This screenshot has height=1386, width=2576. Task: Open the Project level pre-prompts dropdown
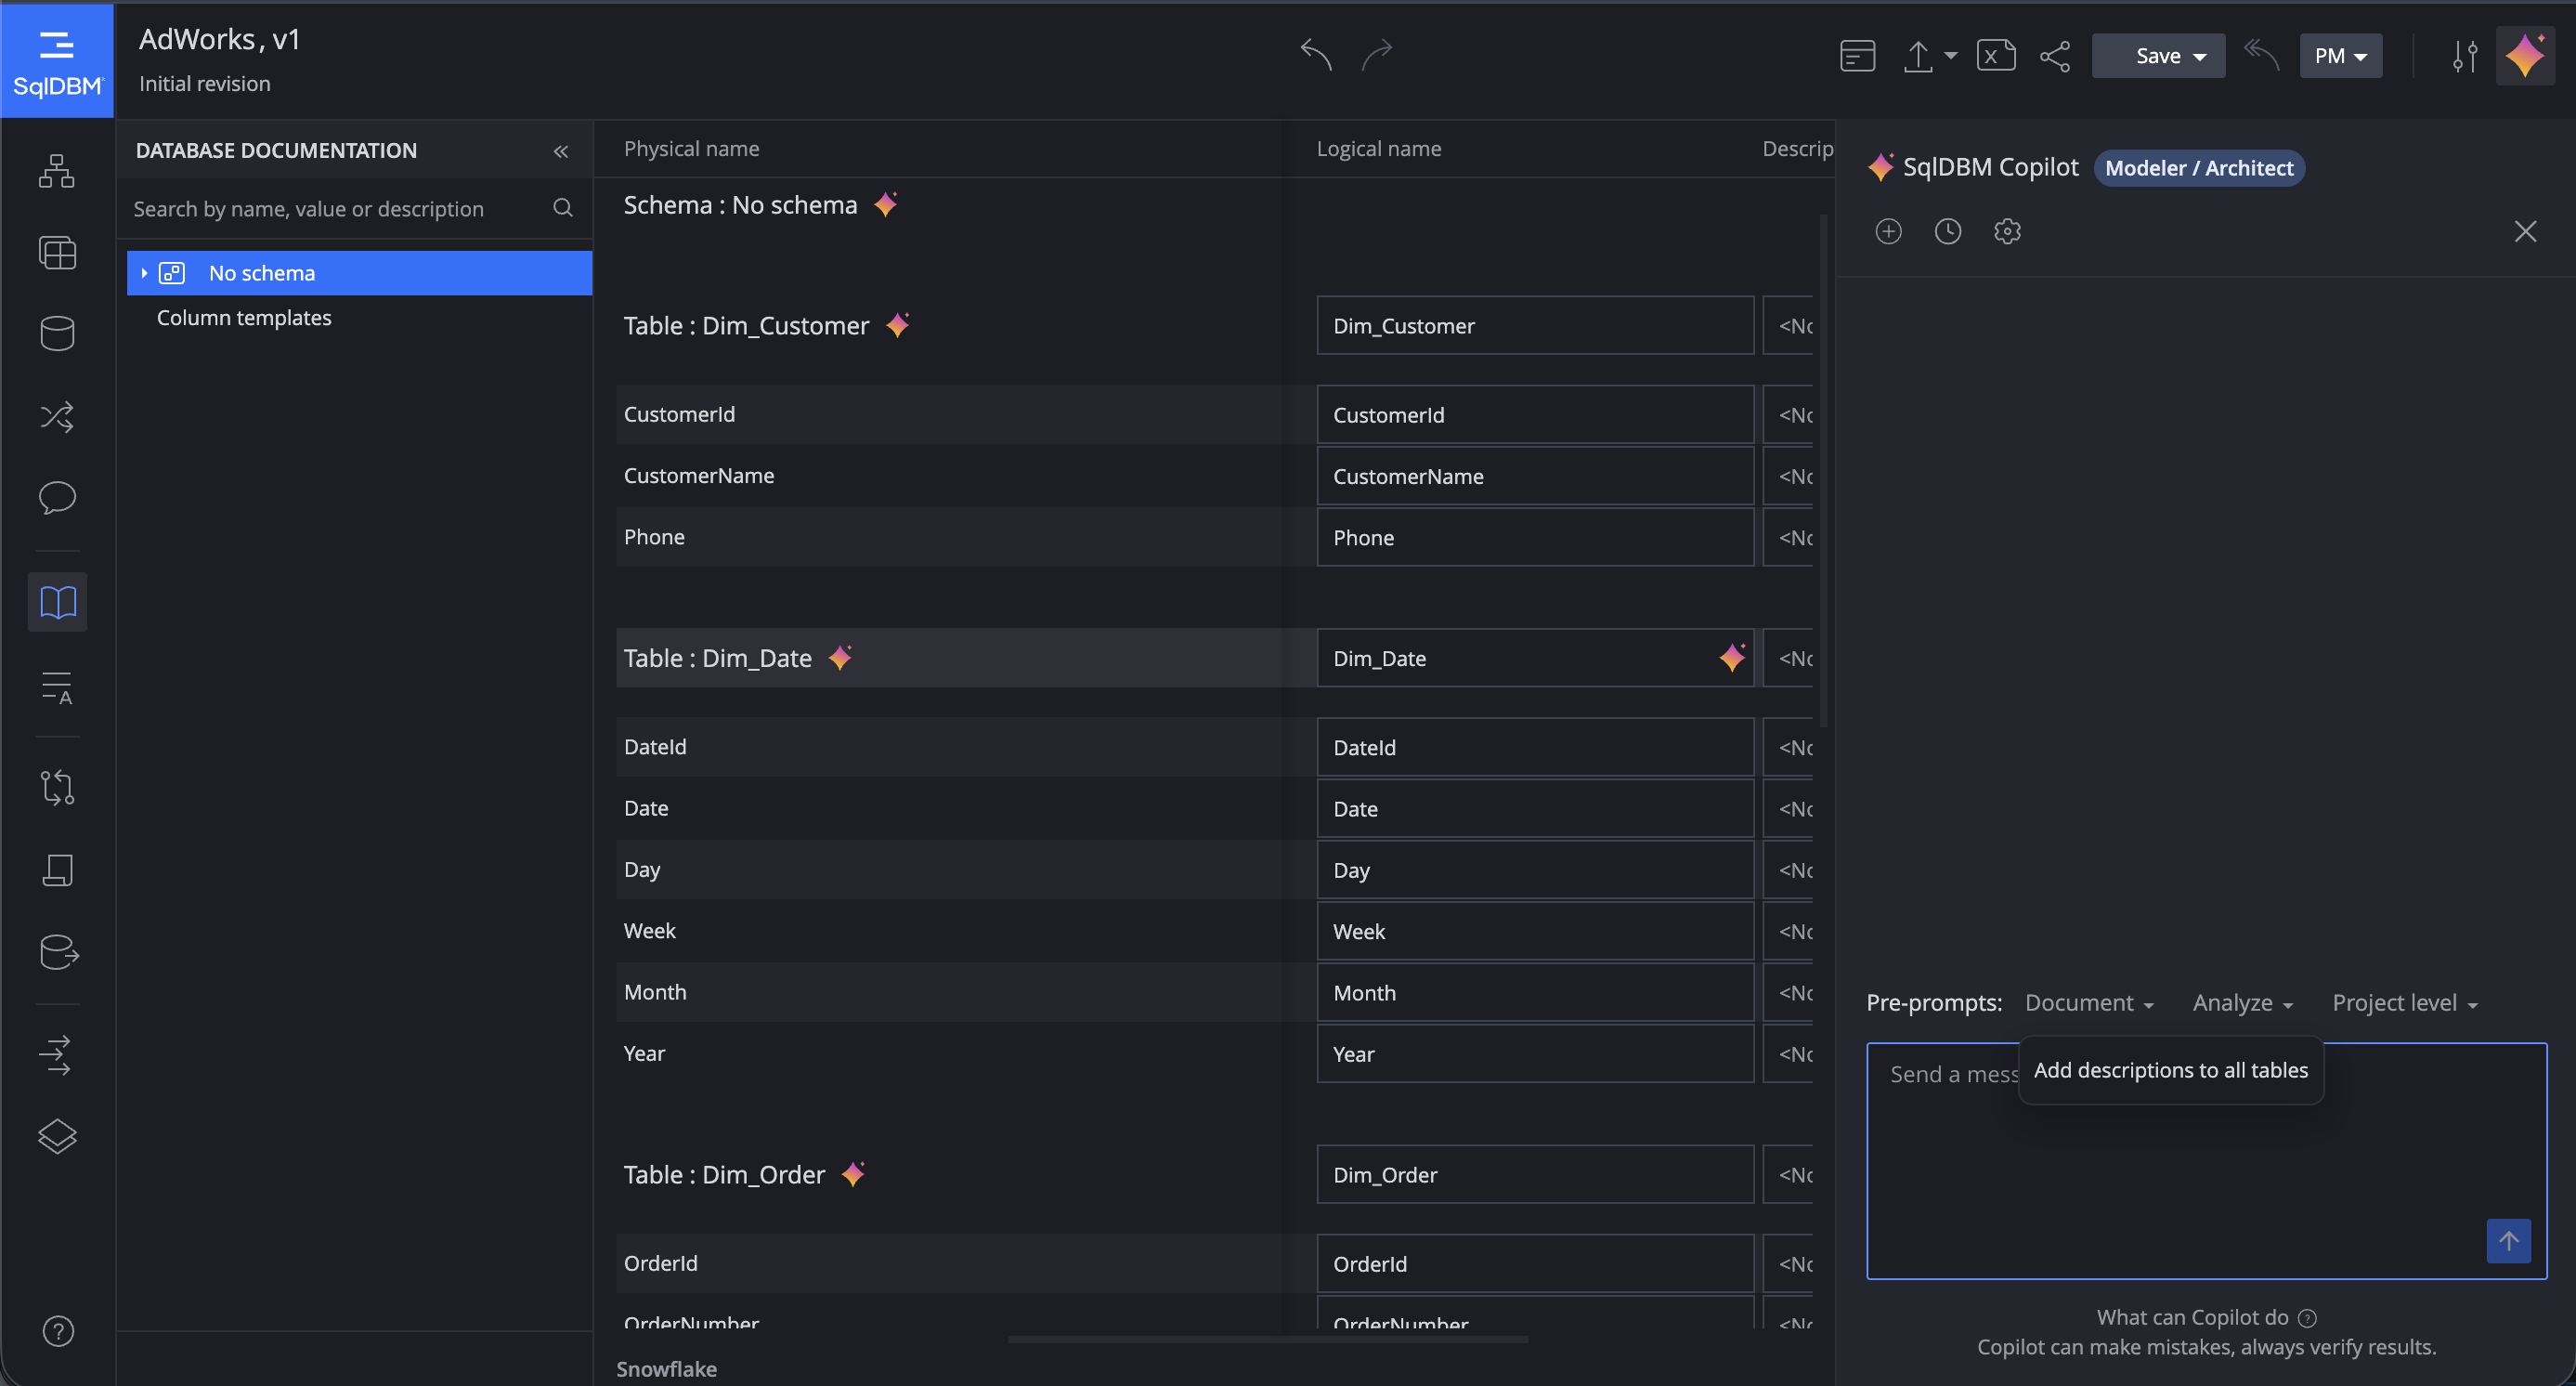2404,1002
